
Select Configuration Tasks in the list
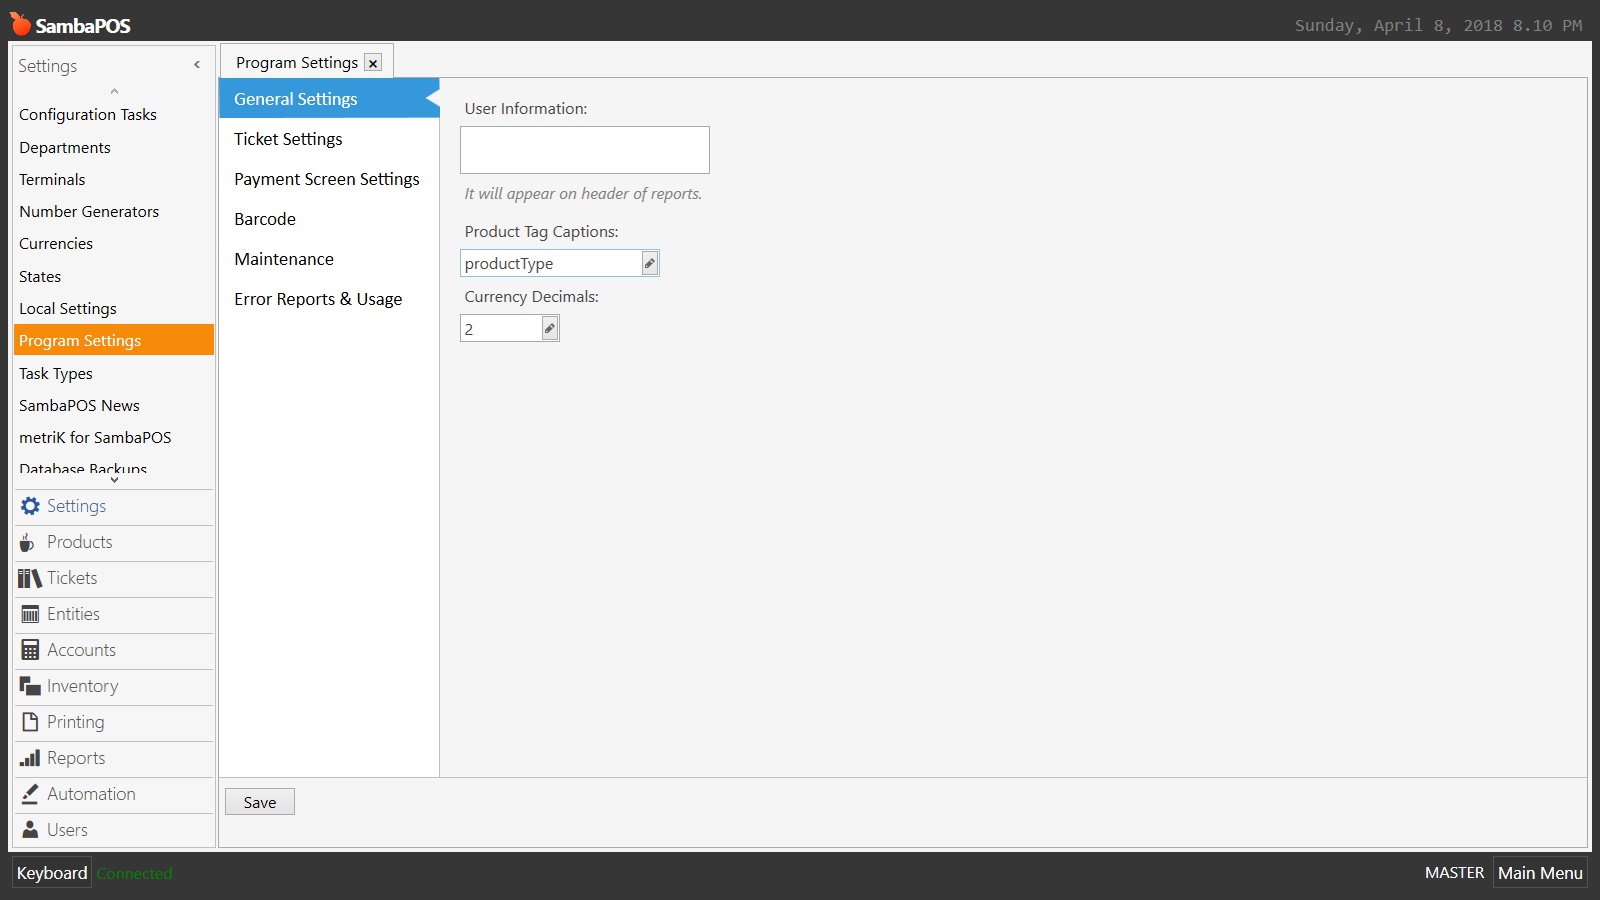coord(114,115)
